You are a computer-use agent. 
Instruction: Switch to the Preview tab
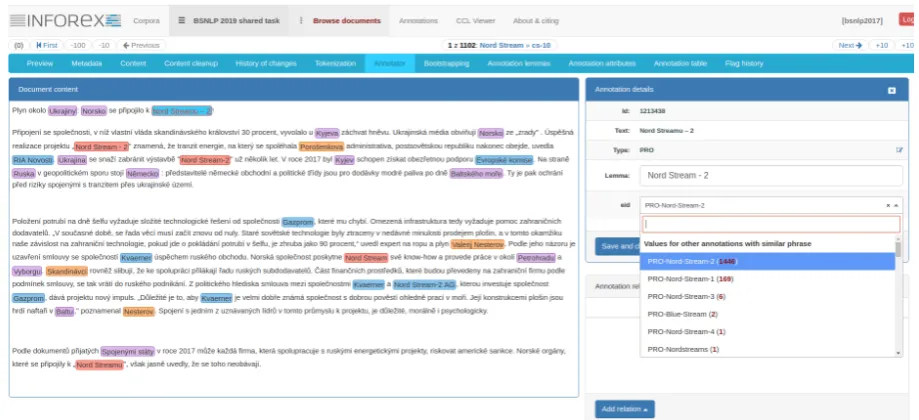[40, 63]
